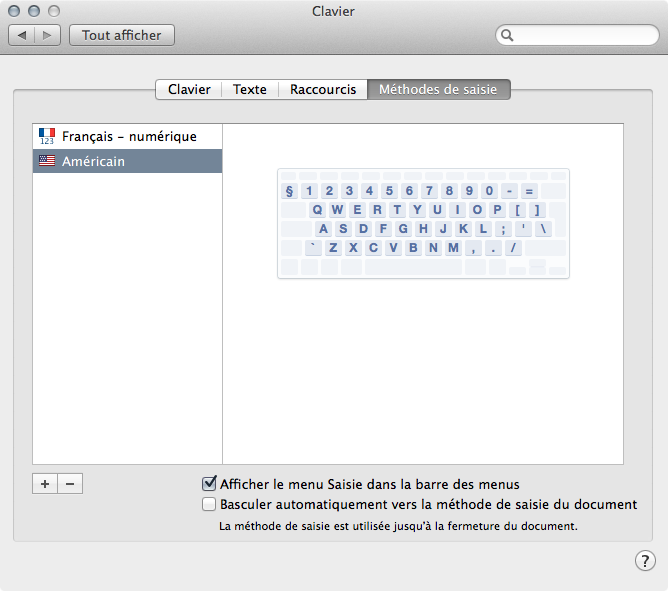Image resolution: width=668 pixels, height=591 pixels.
Task: Click the minus button to remove input source
Action: click(70, 484)
